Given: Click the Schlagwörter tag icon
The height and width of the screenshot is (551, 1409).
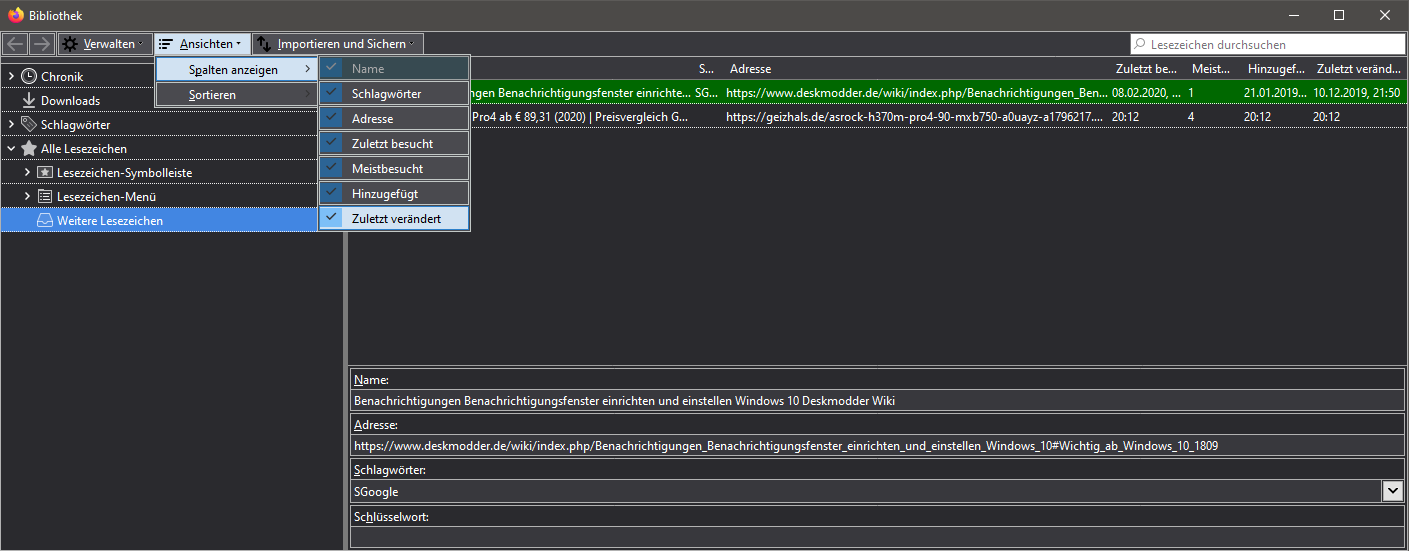Looking at the screenshot, I should (x=29, y=125).
